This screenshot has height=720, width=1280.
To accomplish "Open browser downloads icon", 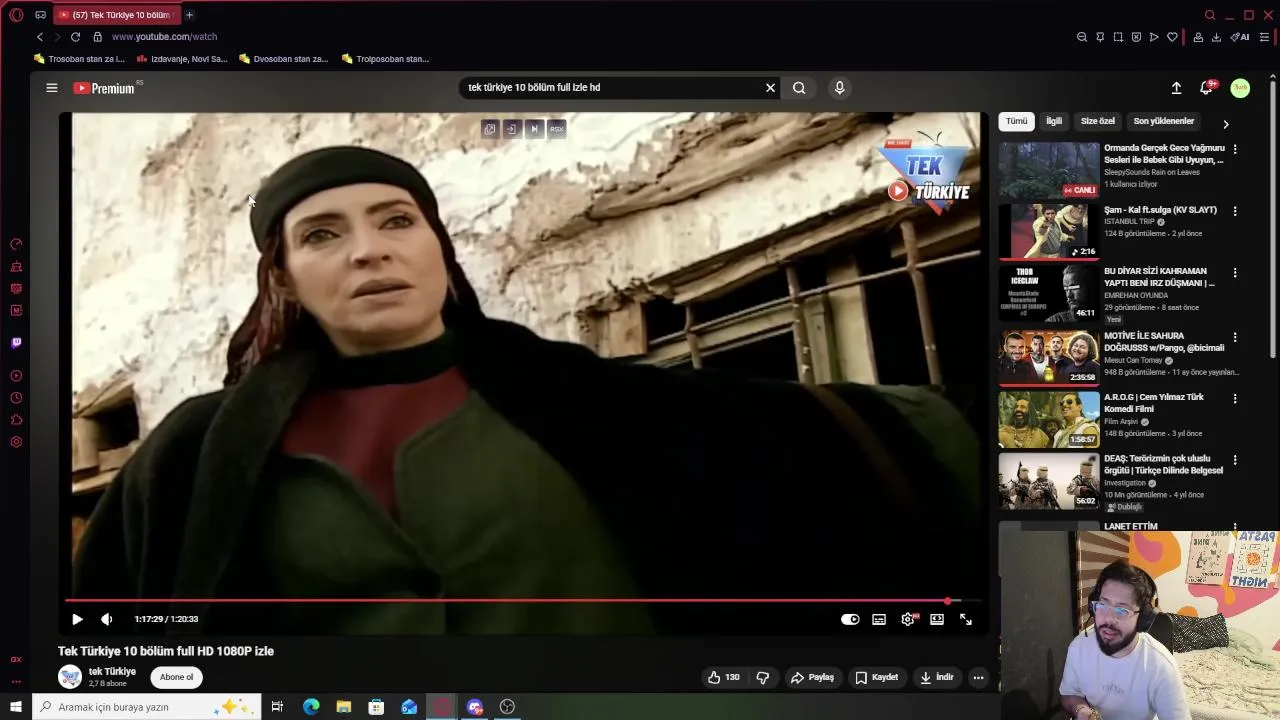I will 1216,37.
